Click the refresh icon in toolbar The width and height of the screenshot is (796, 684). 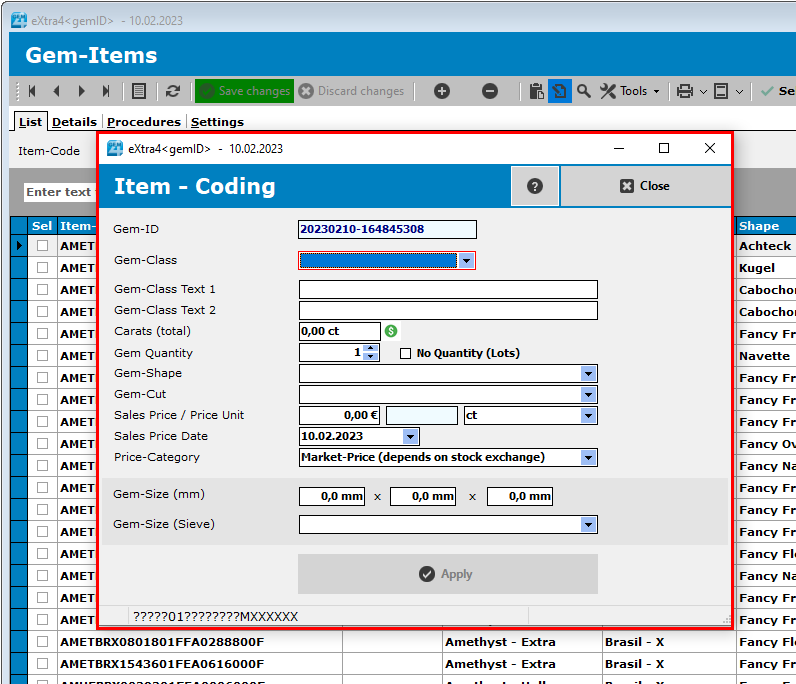click(x=173, y=91)
